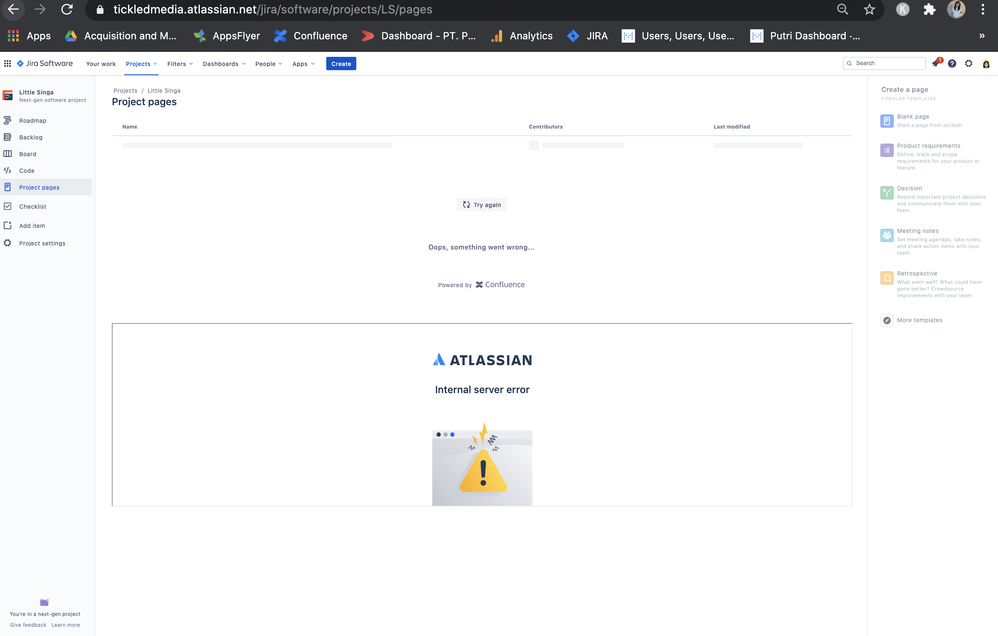Click the Contributors column header
Image resolution: width=998 pixels, height=636 pixels.
[x=545, y=127]
